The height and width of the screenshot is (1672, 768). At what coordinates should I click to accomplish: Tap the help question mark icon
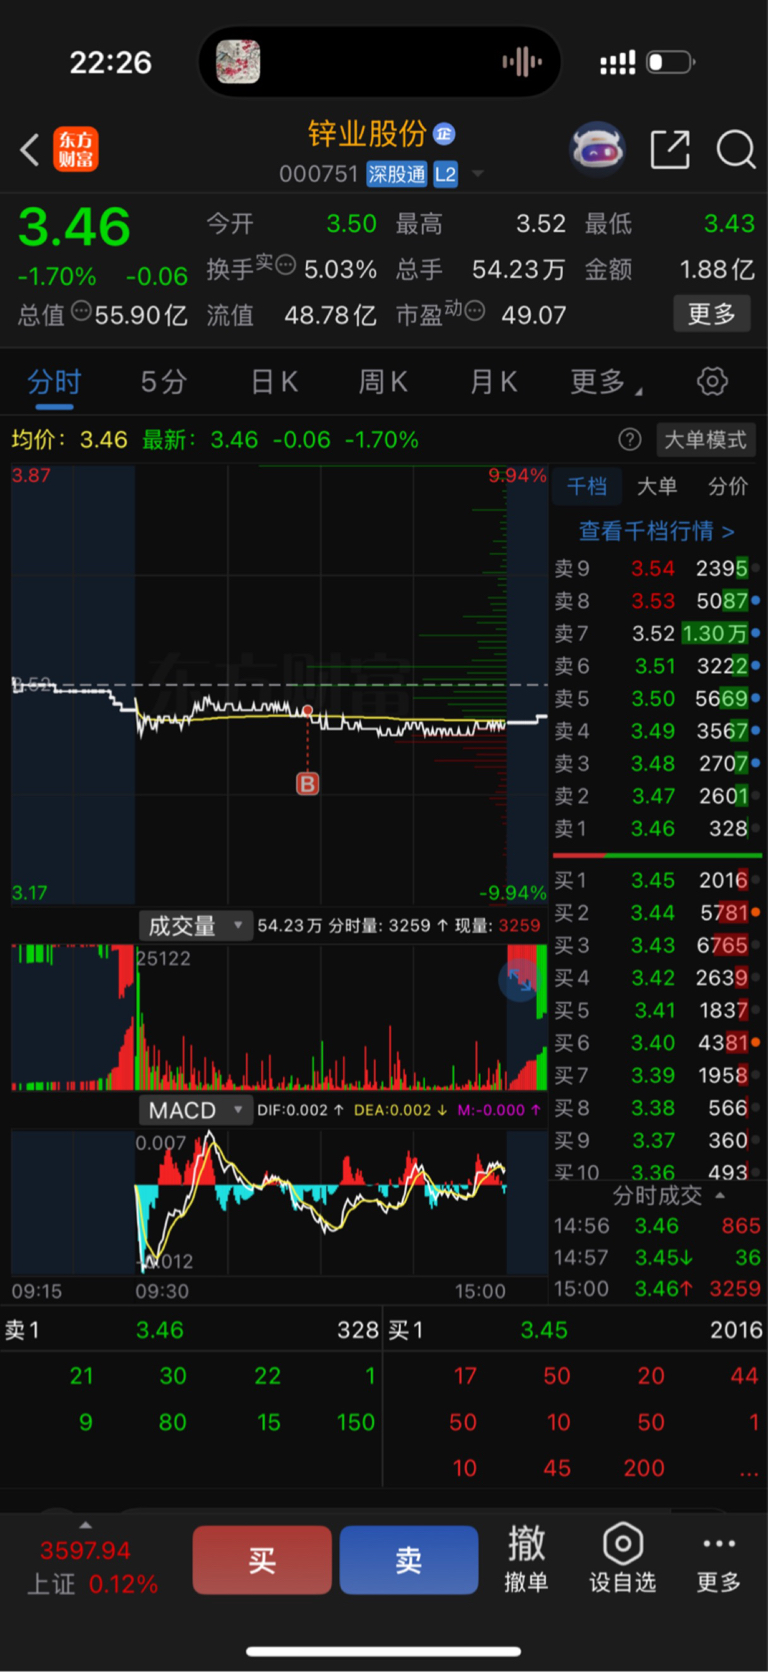tap(629, 439)
